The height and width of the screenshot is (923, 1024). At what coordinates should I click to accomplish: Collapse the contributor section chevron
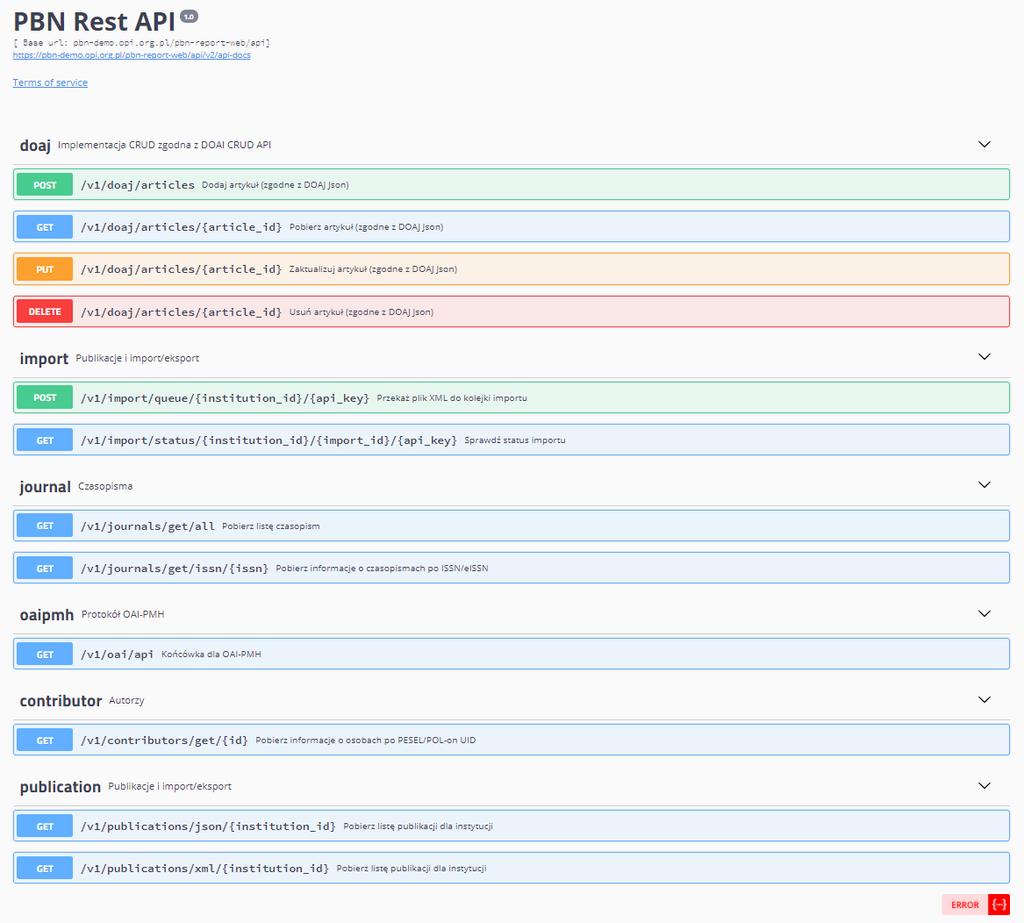984,700
